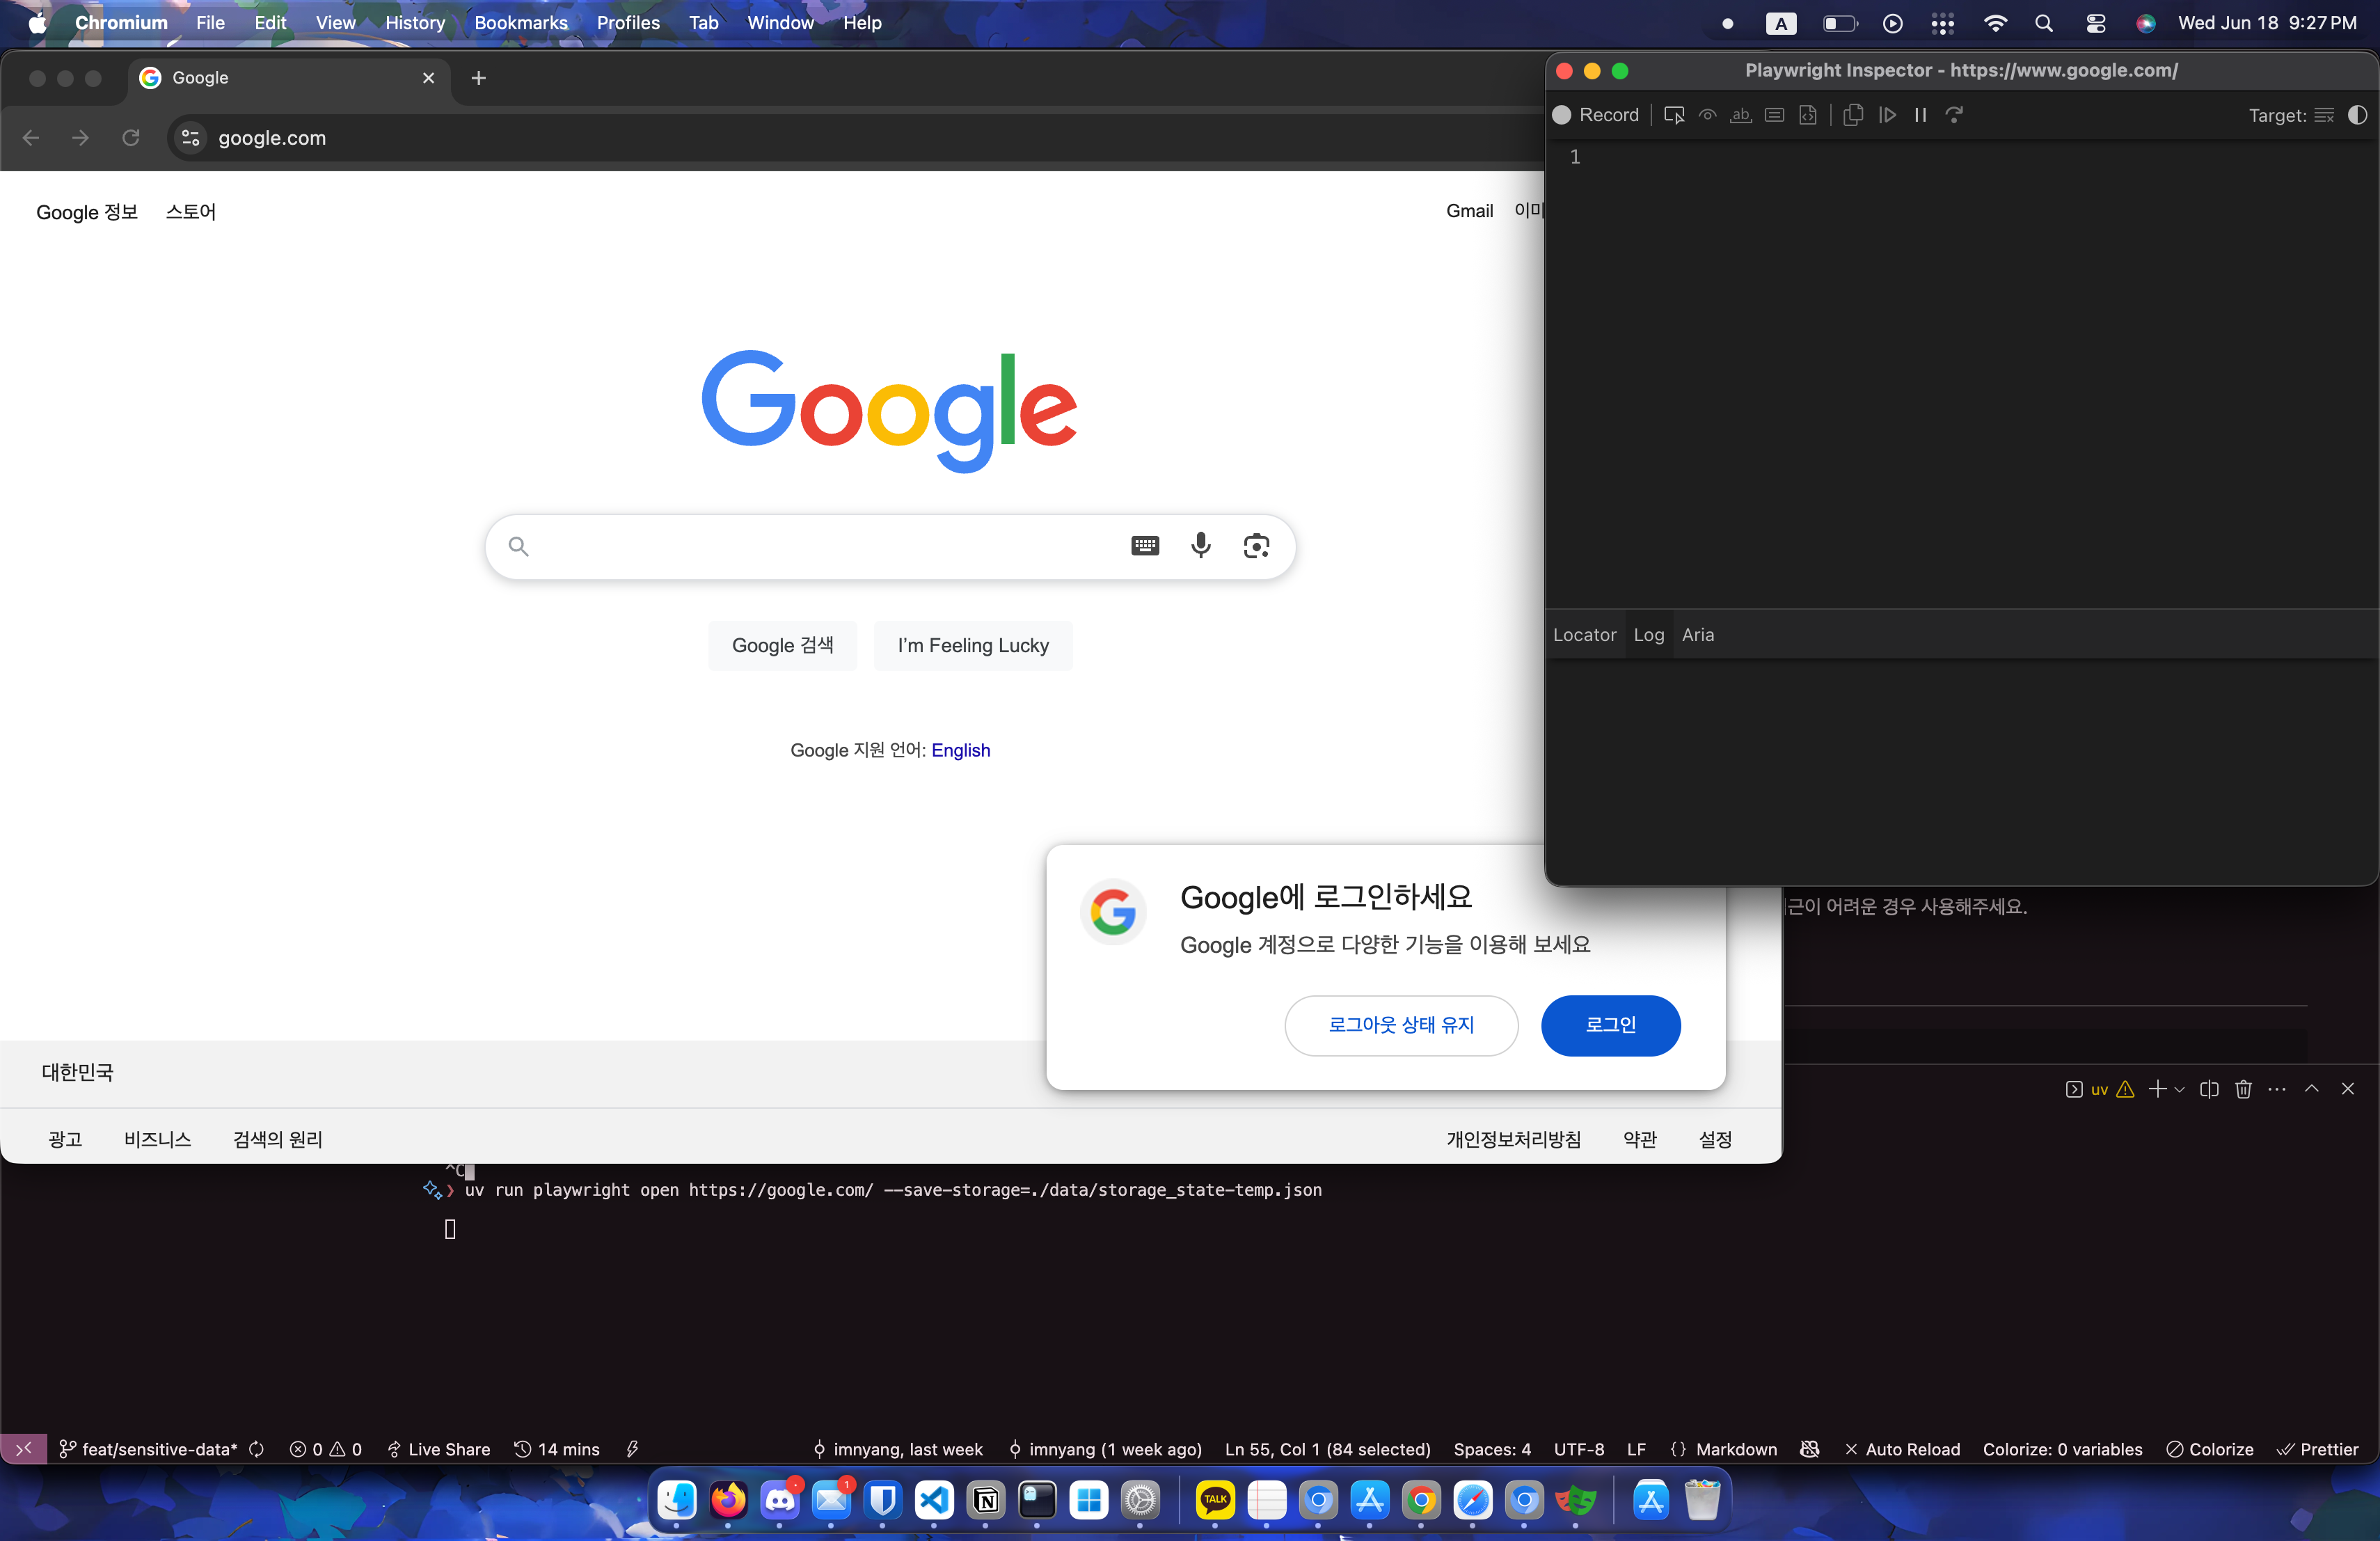Viewport: 2380px width, 1541px height.
Task: Open the 약관 footer link
Action: [x=1640, y=1139]
